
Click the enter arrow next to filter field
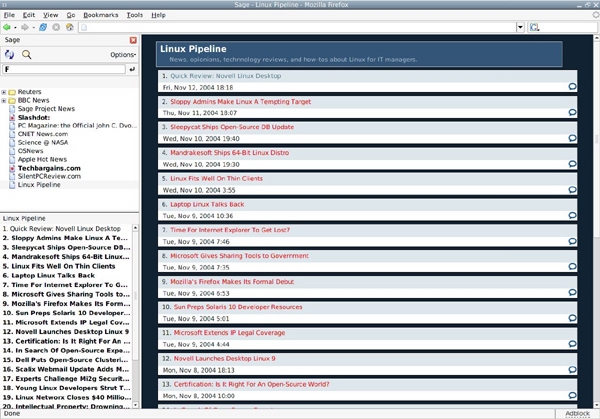(x=132, y=69)
